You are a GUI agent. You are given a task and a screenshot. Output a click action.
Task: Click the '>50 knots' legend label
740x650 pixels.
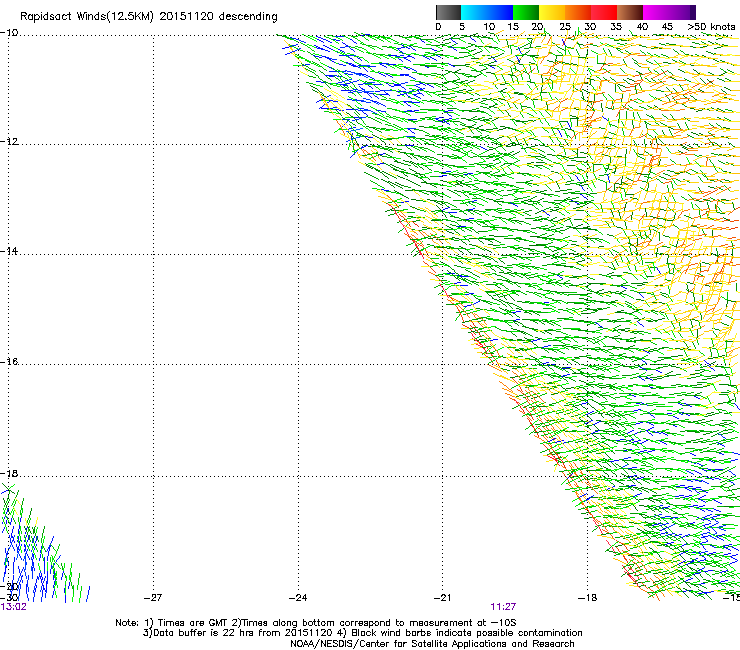711,27
